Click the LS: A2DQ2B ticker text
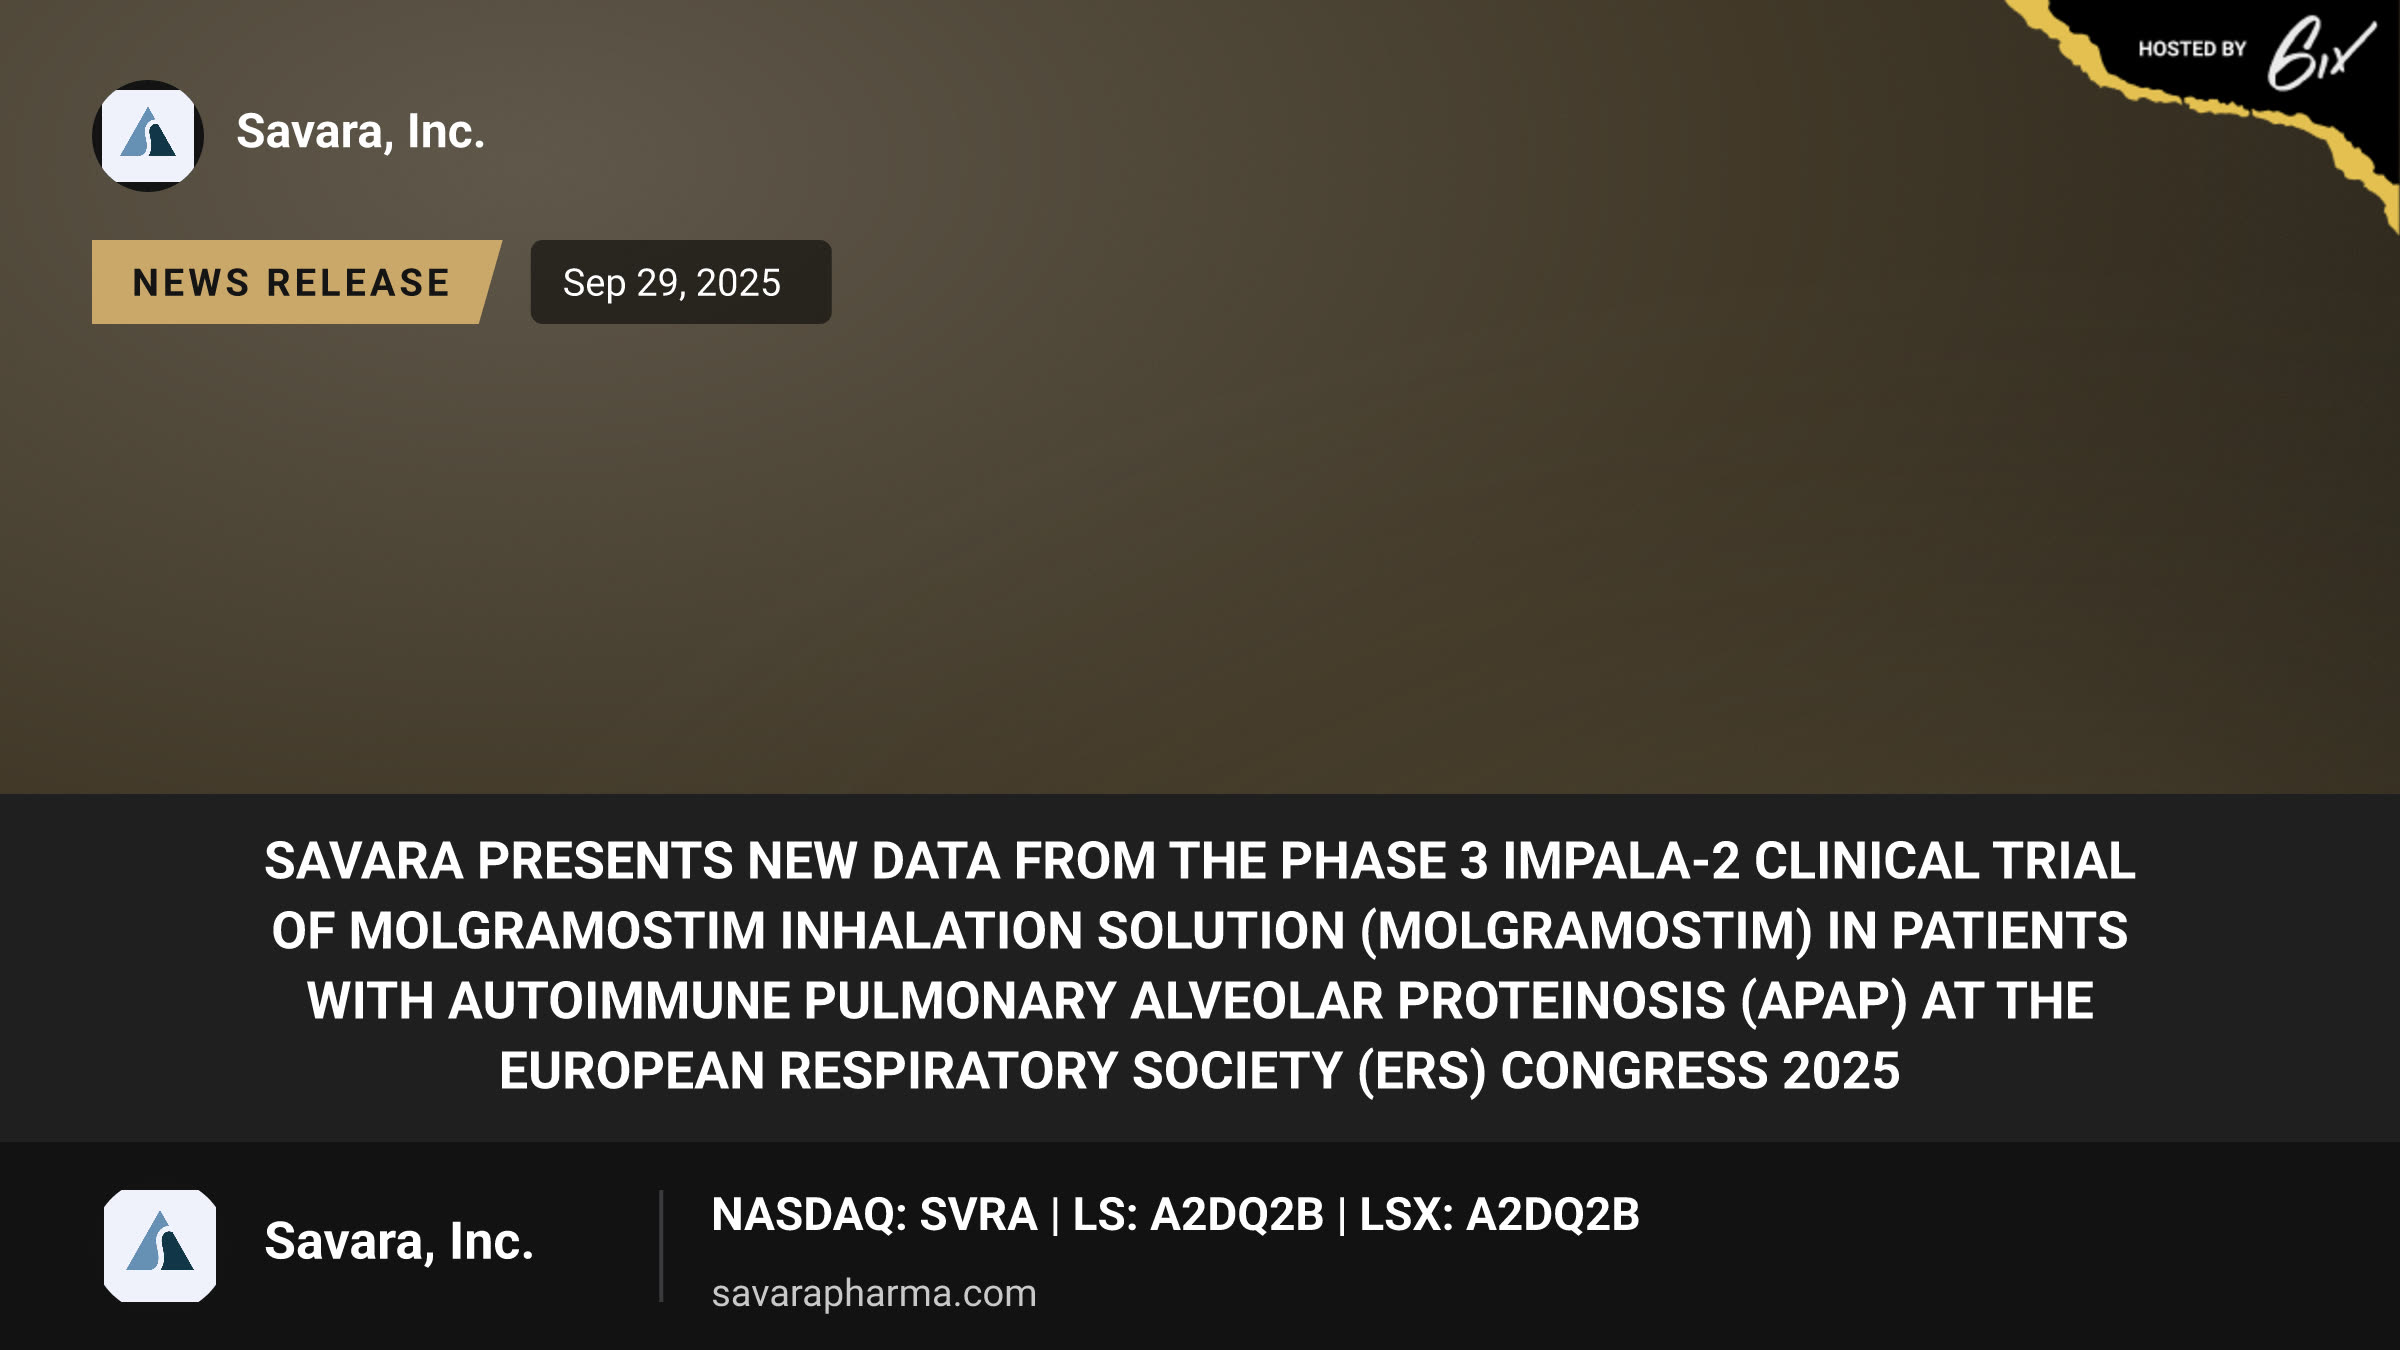Viewport: 2400px width, 1350px height. click(x=1198, y=1214)
